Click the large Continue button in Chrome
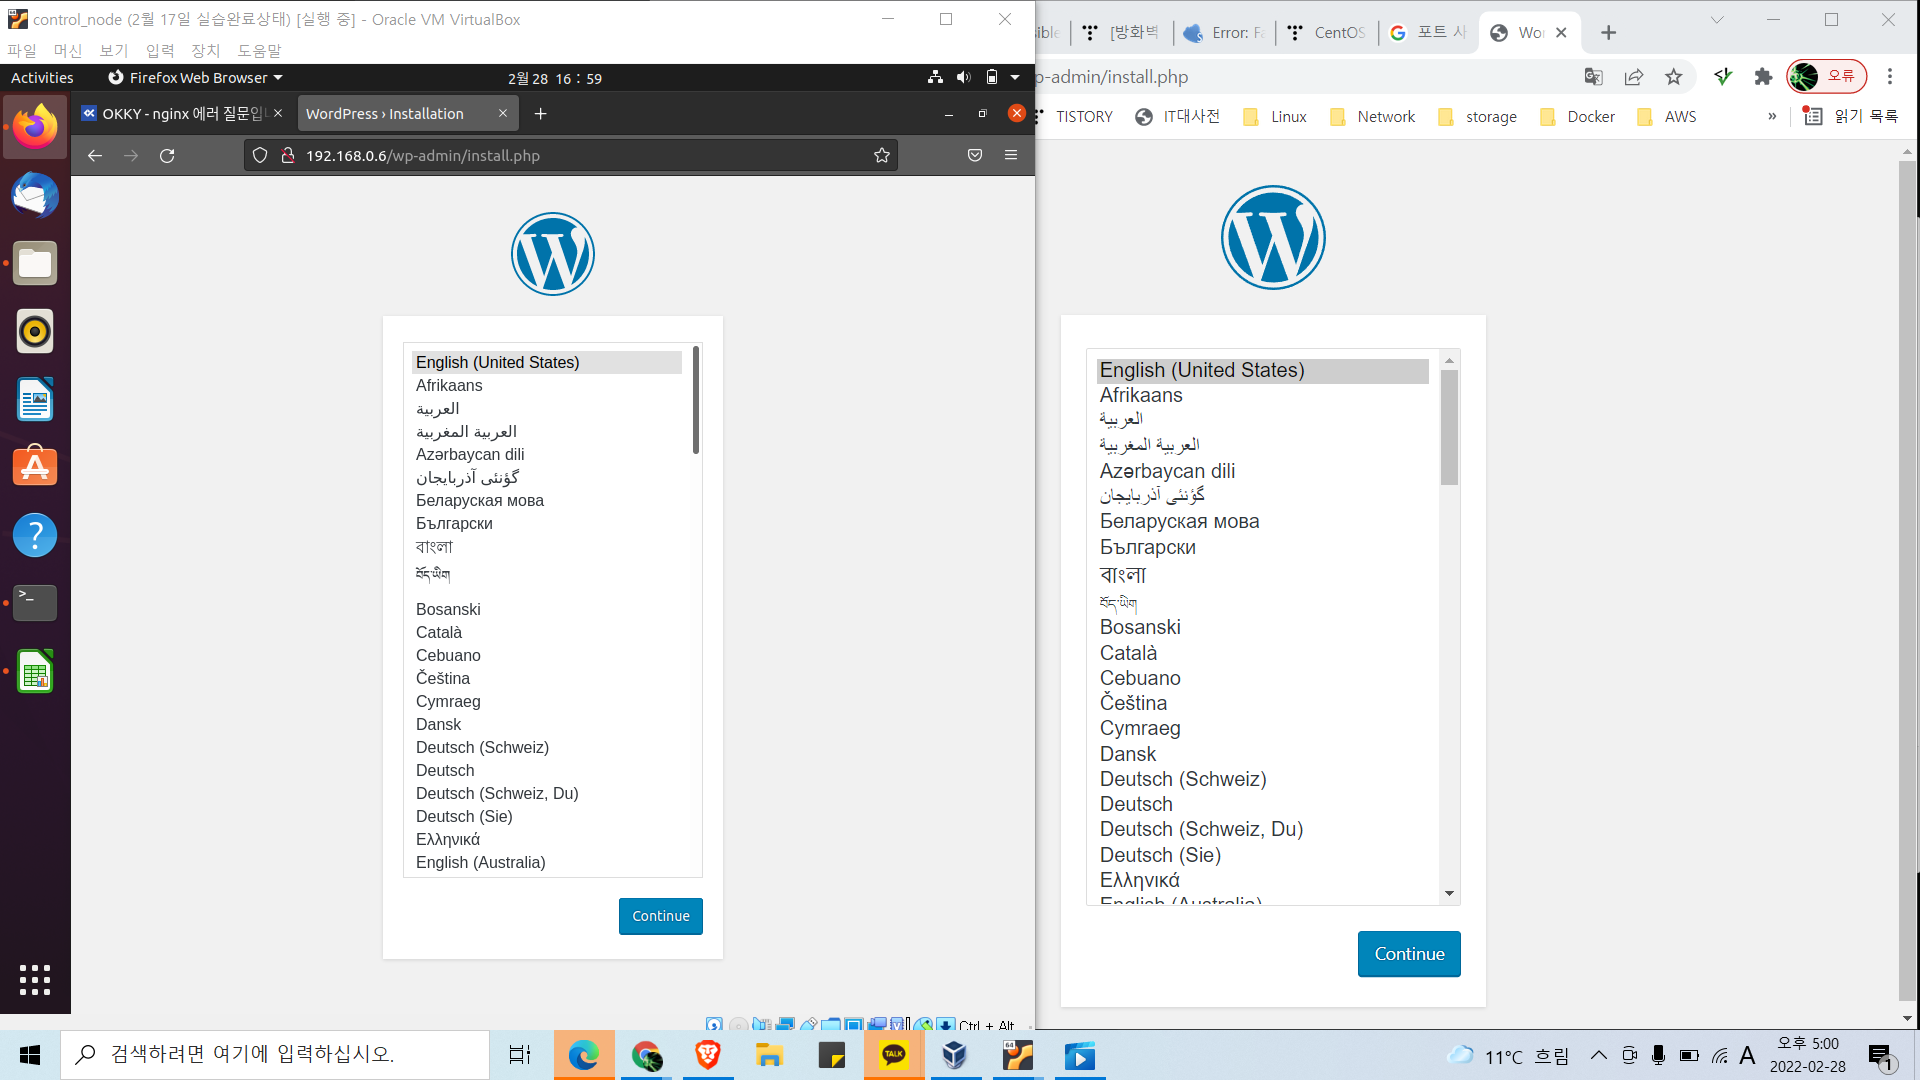The height and width of the screenshot is (1080, 1920). [x=1408, y=954]
